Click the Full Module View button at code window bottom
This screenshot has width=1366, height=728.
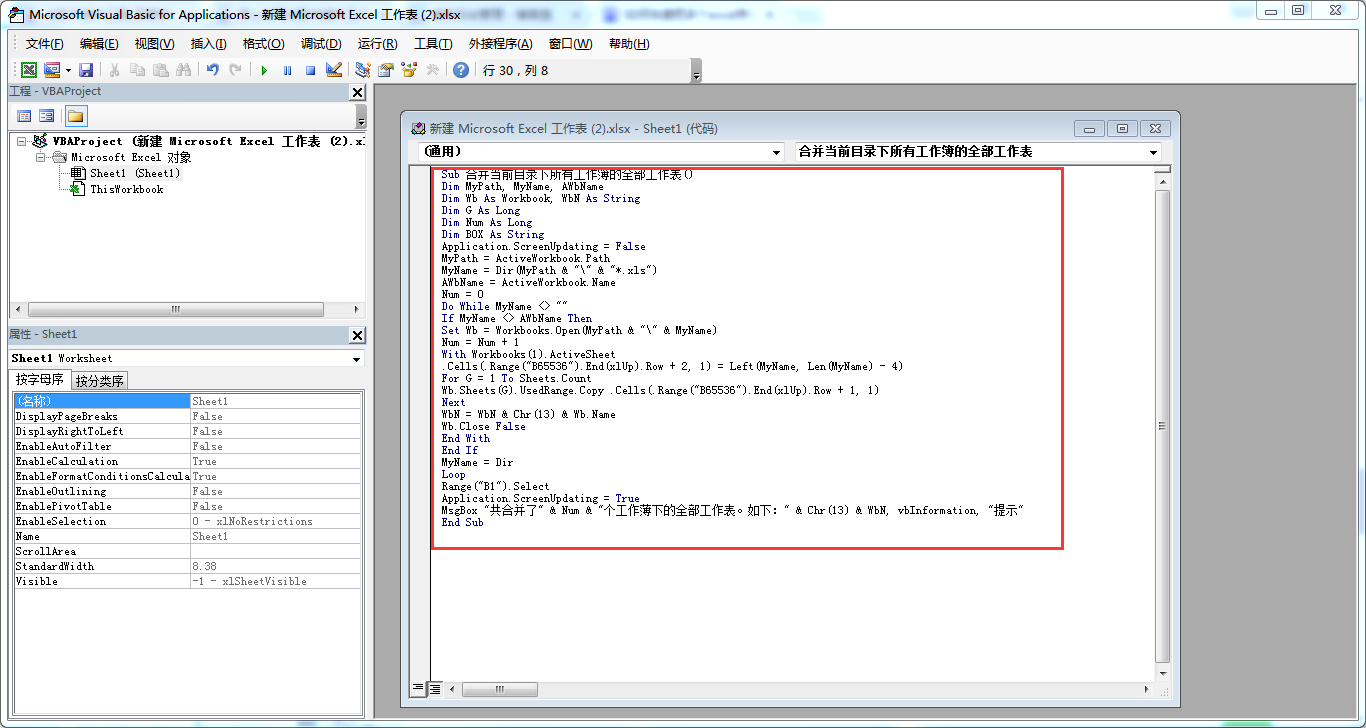tap(435, 689)
